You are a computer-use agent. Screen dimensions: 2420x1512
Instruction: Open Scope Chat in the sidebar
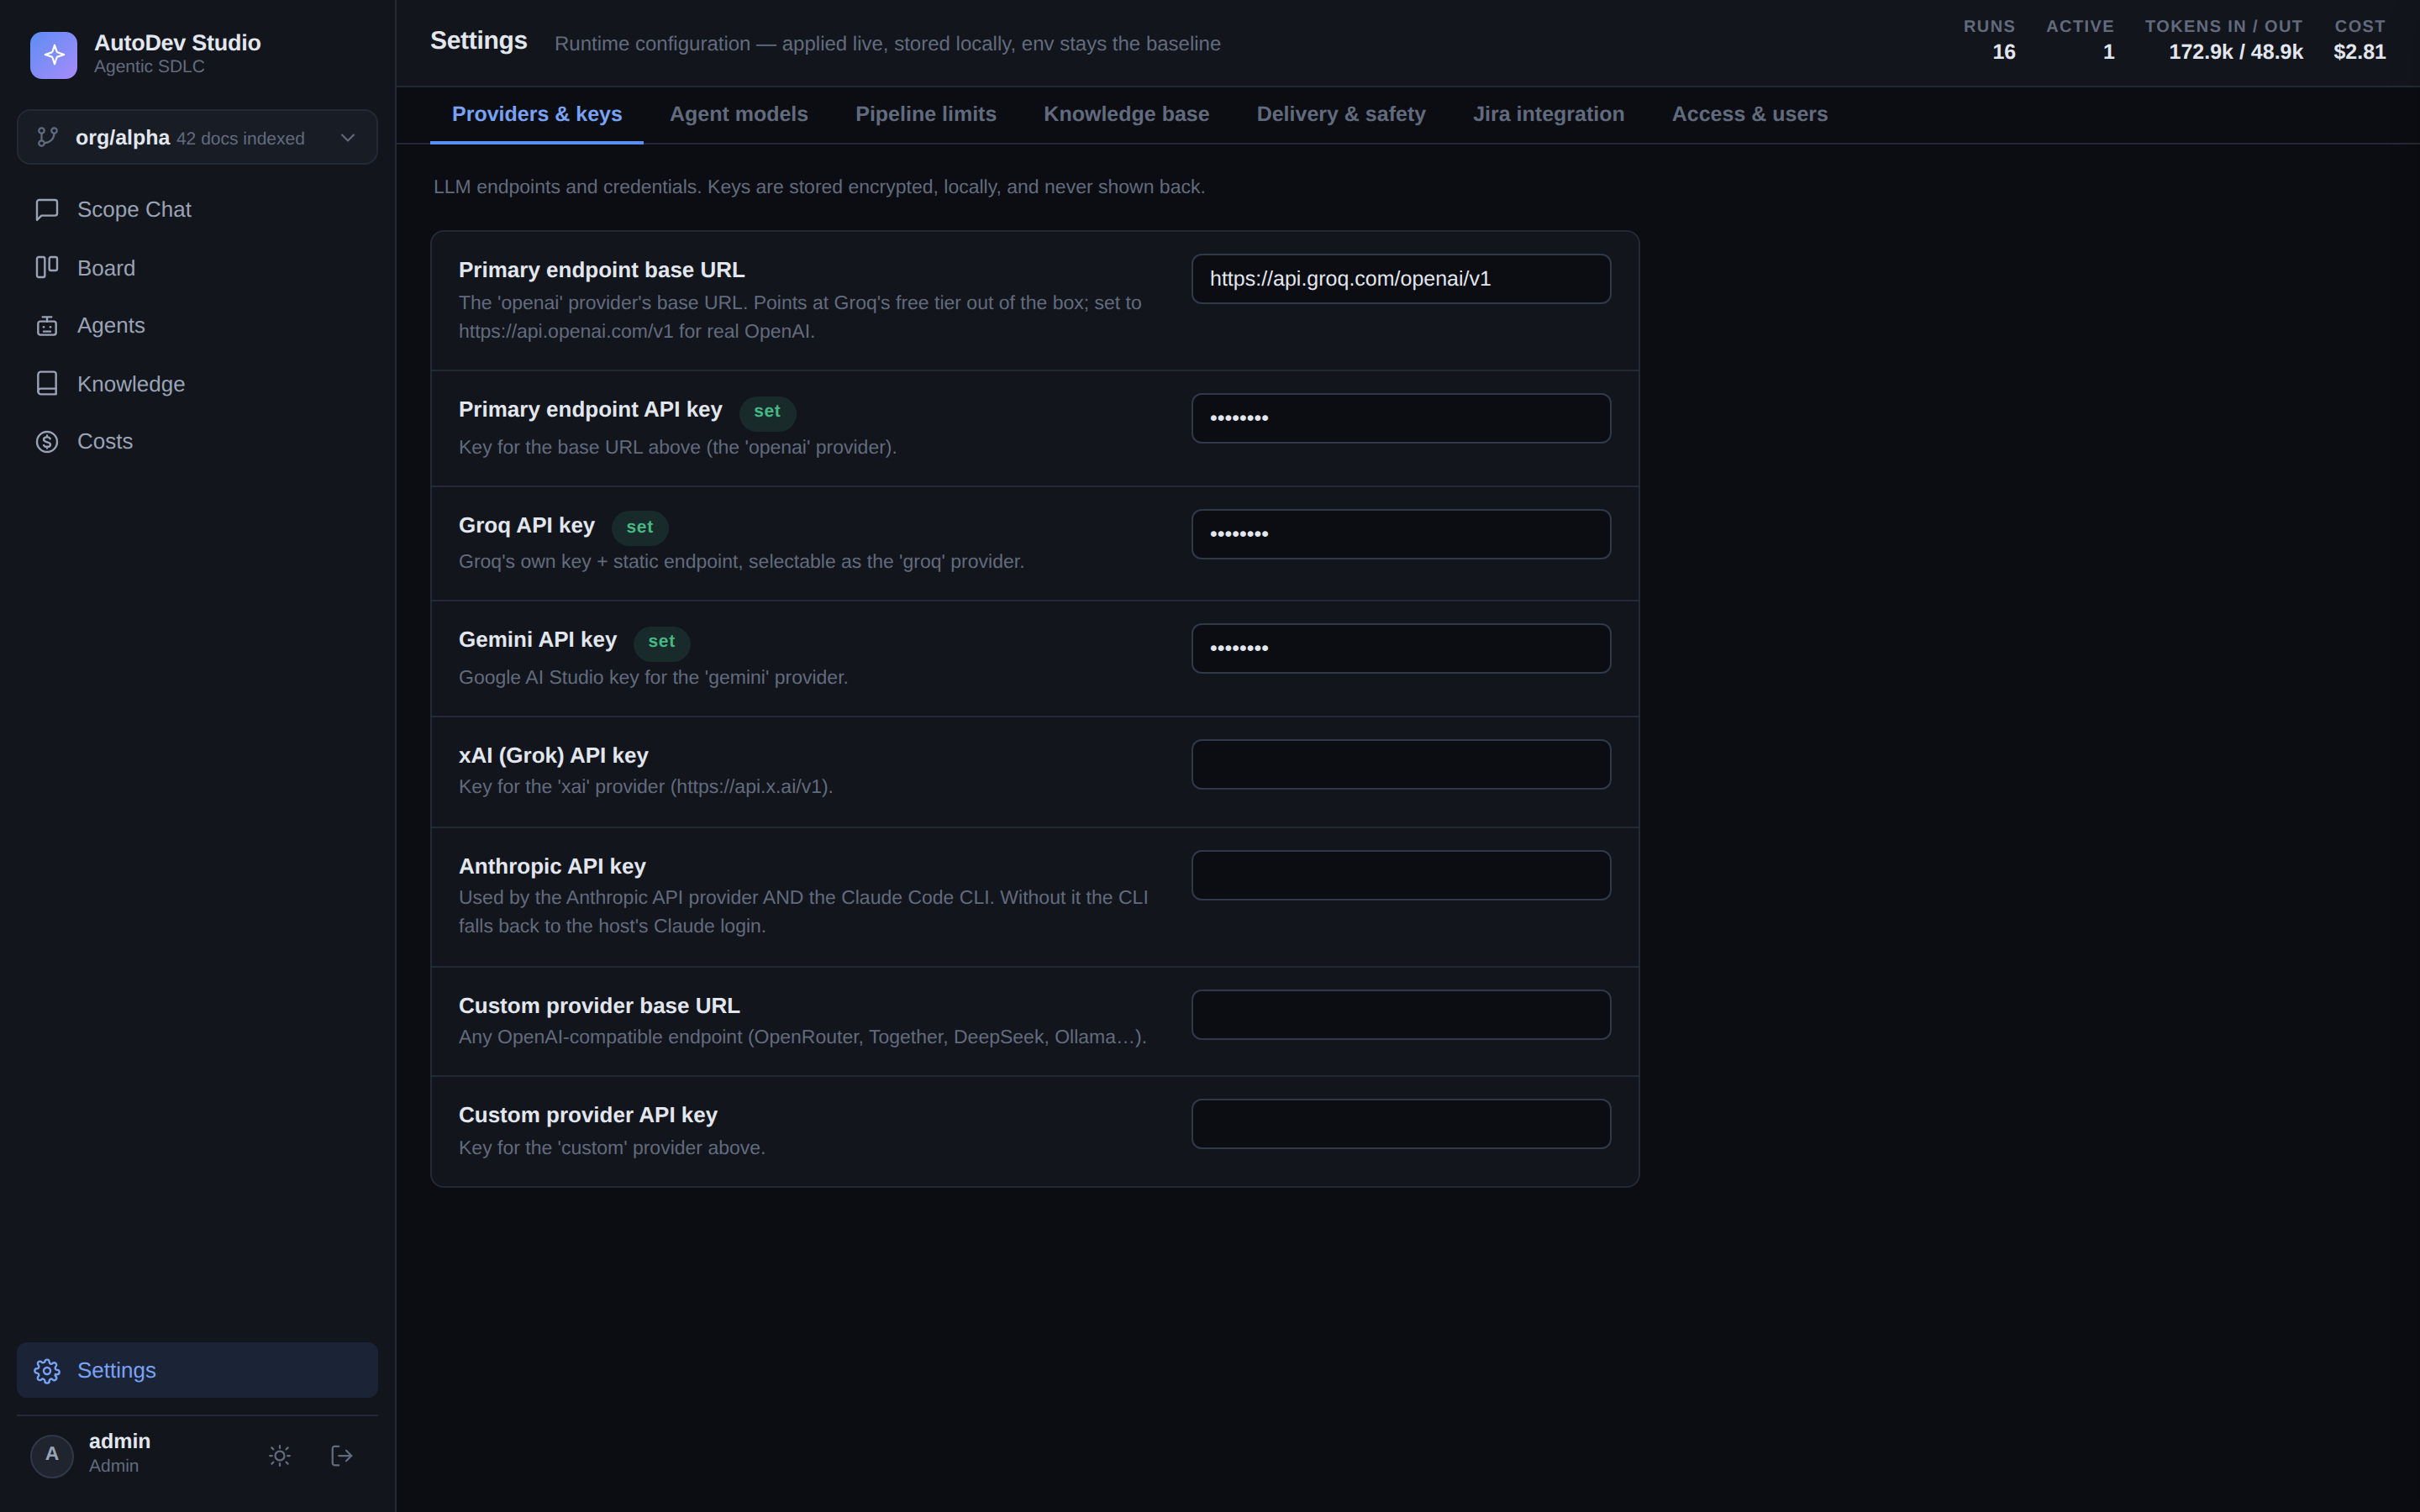point(197,210)
